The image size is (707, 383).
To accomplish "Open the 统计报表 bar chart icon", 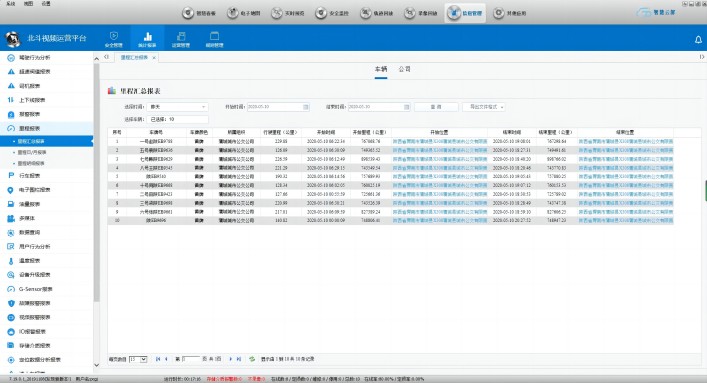I will pos(147,37).
